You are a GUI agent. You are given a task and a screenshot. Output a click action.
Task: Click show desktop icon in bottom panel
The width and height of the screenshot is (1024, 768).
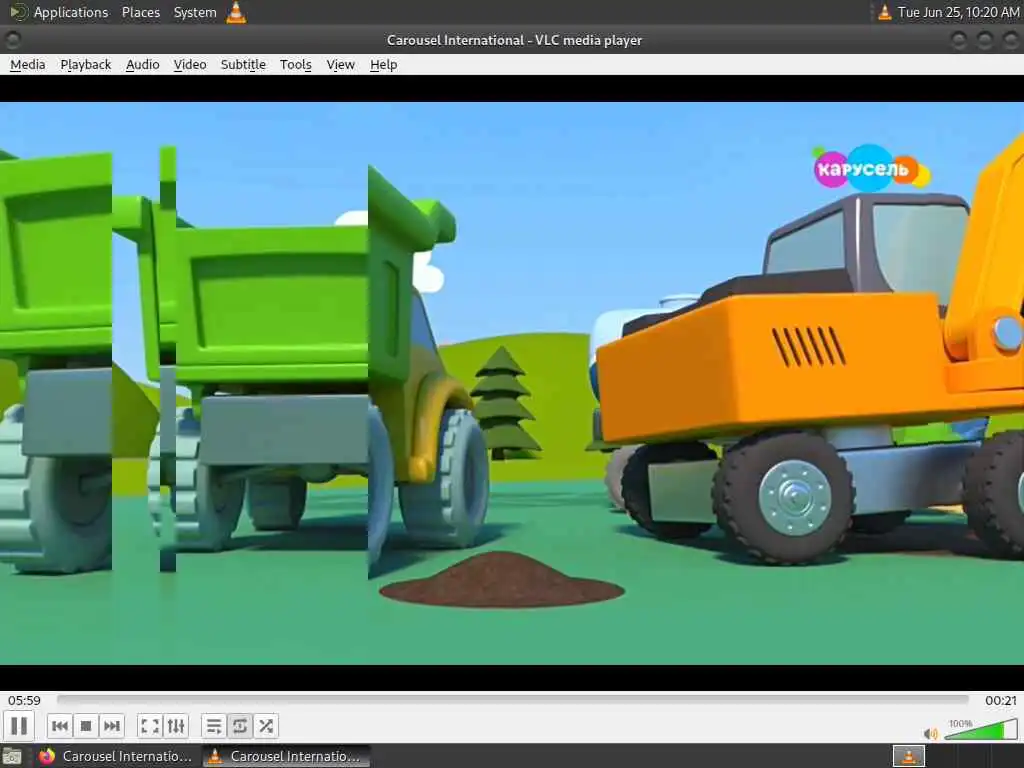tap(12, 756)
